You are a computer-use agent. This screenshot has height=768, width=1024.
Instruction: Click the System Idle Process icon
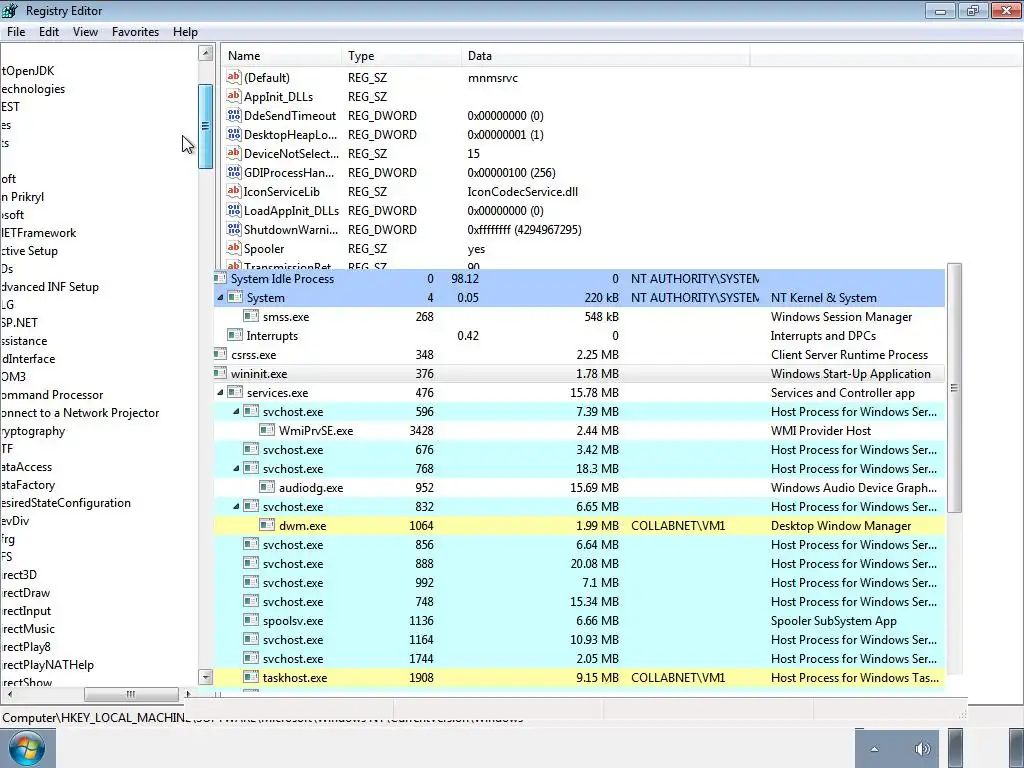pyautogui.click(x=220, y=278)
